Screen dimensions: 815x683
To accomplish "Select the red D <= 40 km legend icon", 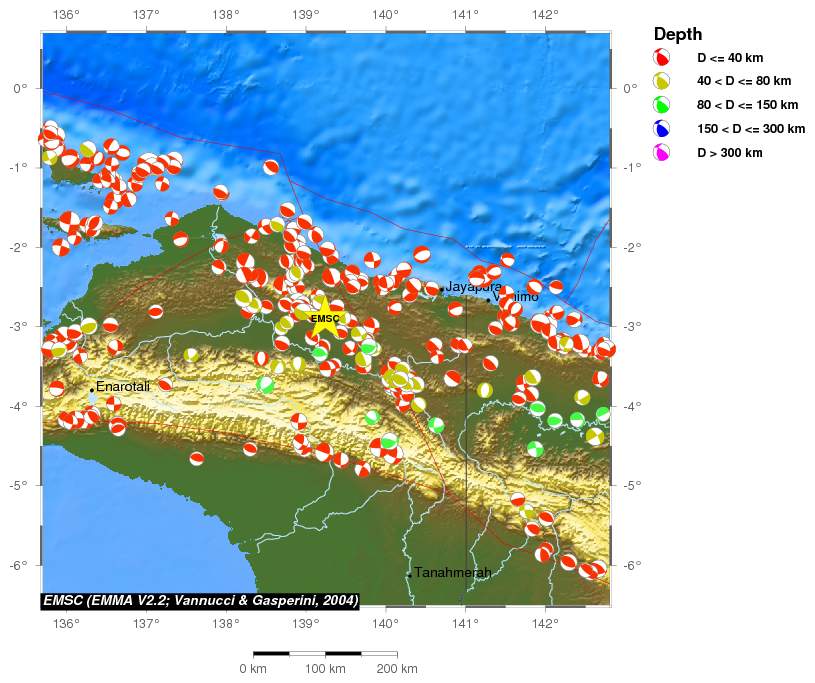I will point(662,58).
